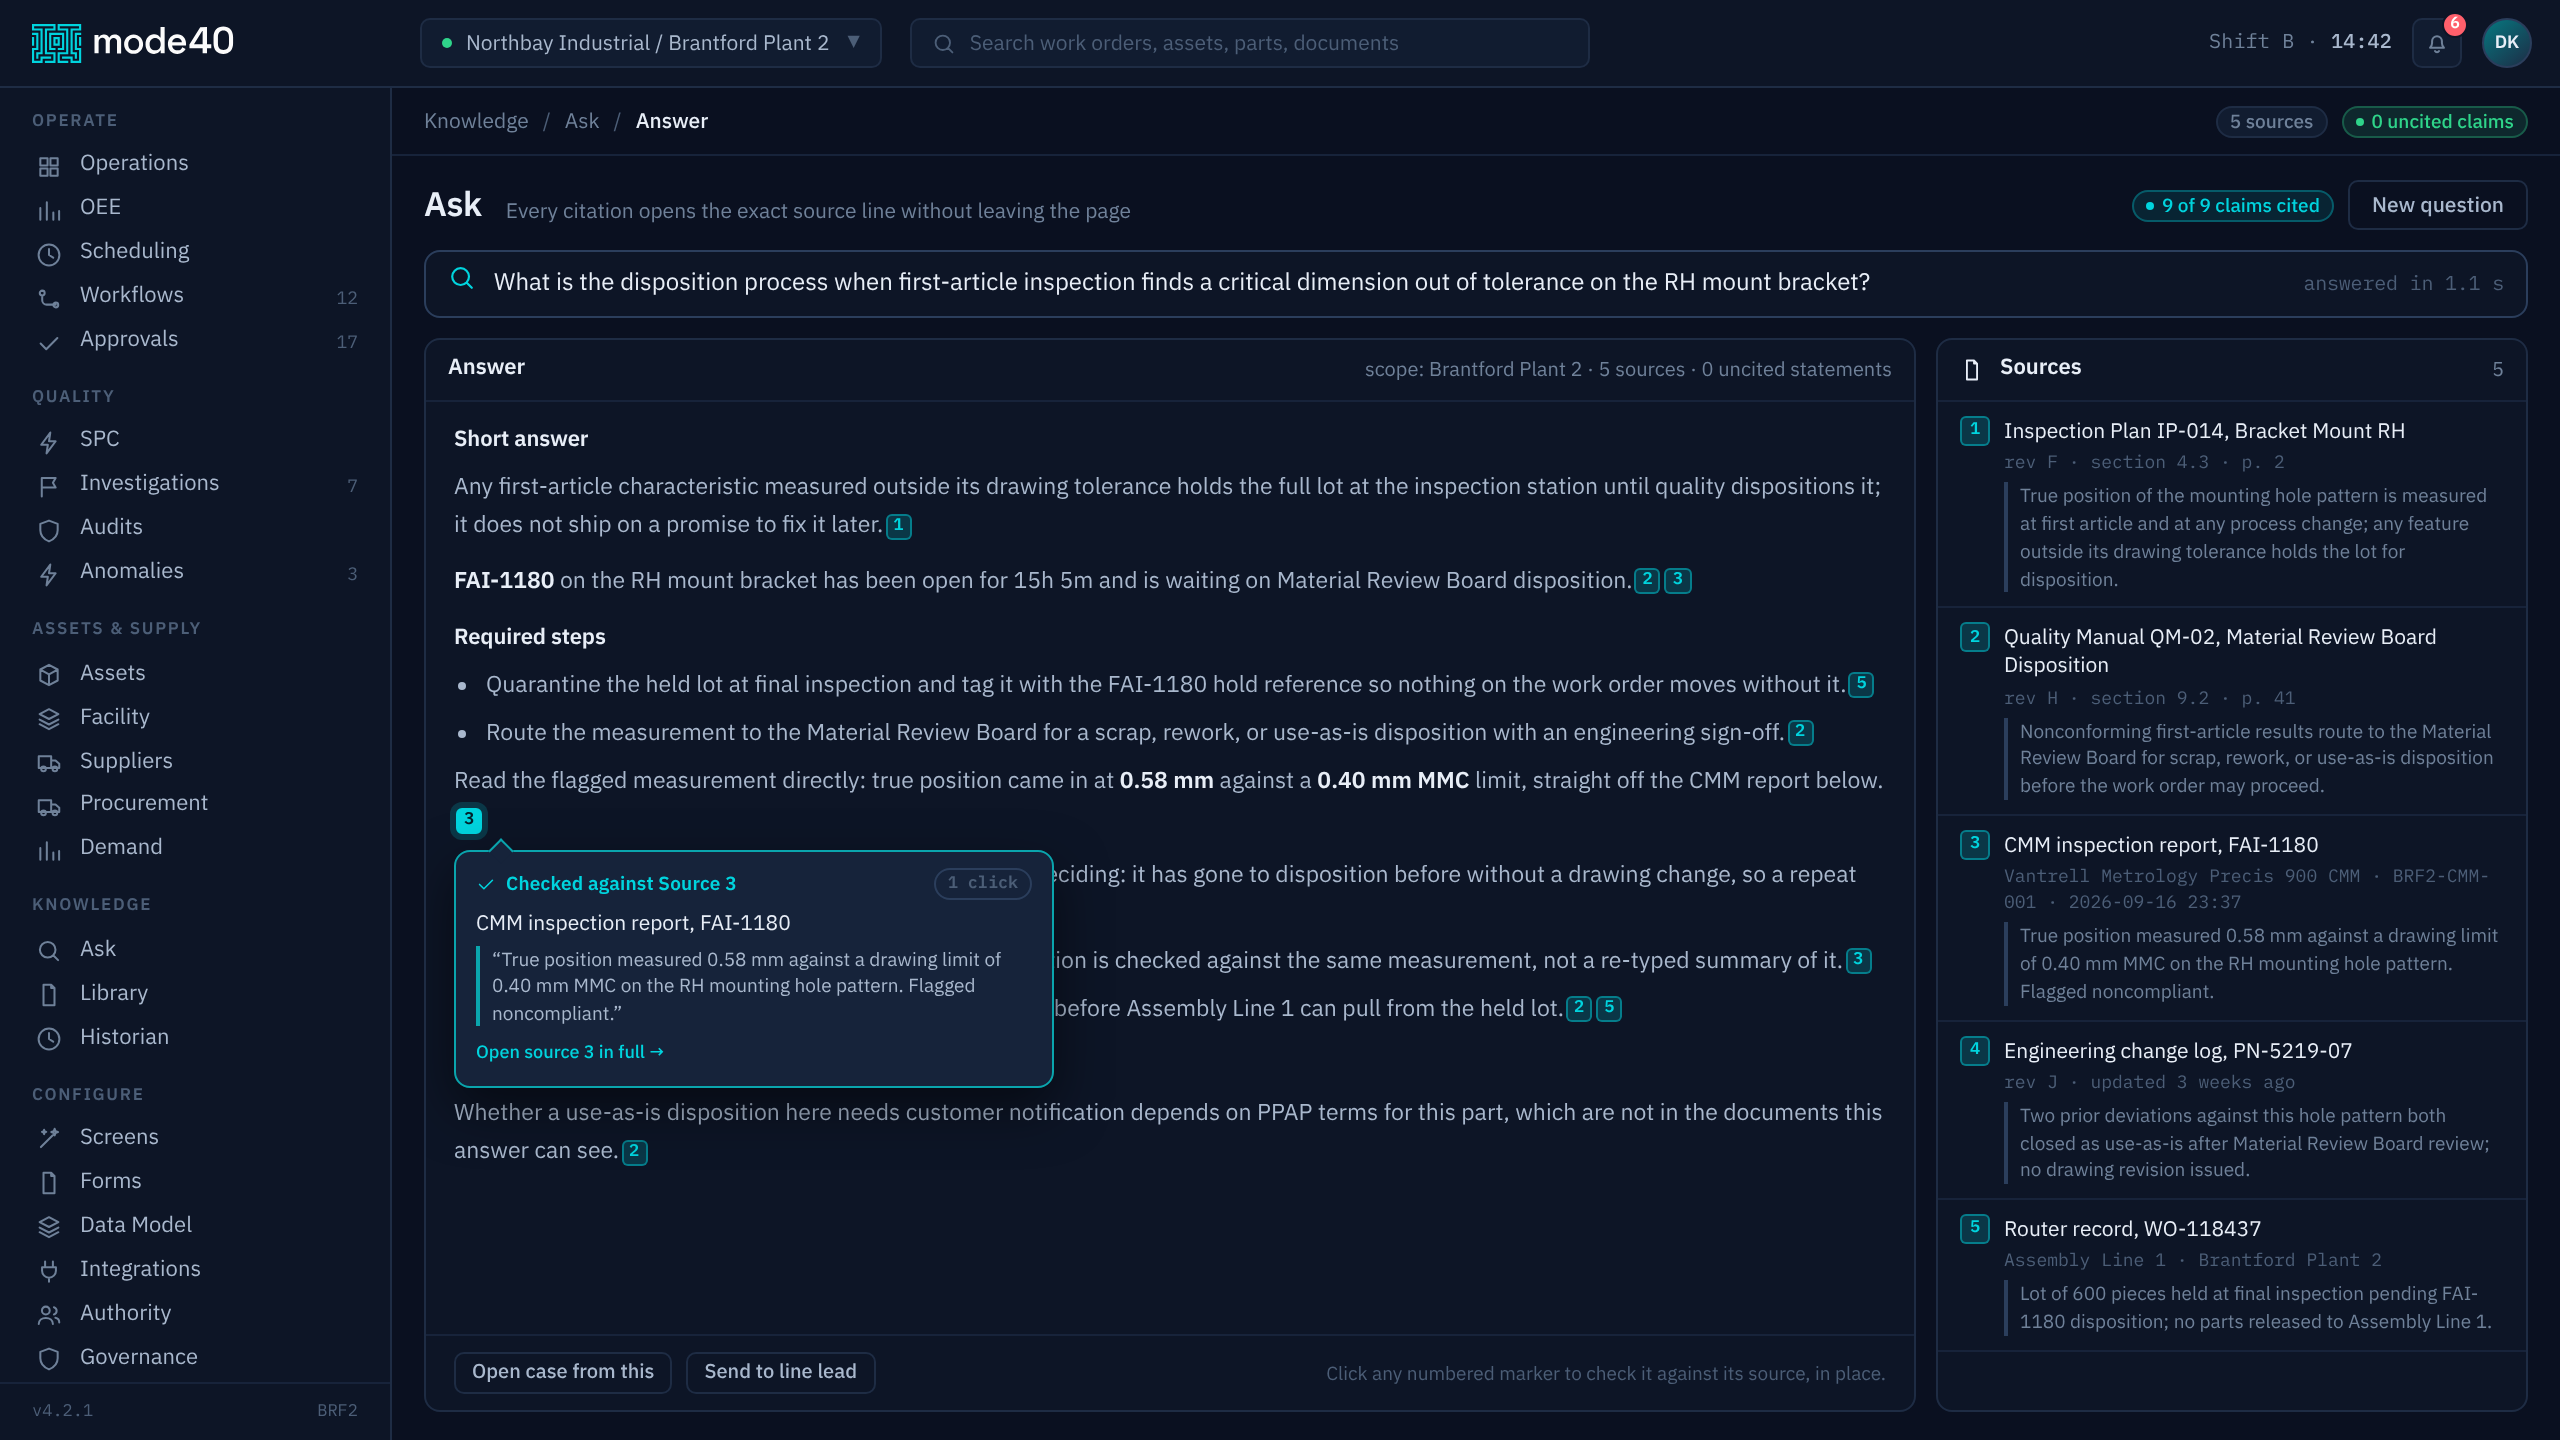The height and width of the screenshot is (1440, 2560).
Task: Click the Ask magnifier icon in sidebar
Action: (48, 951)
